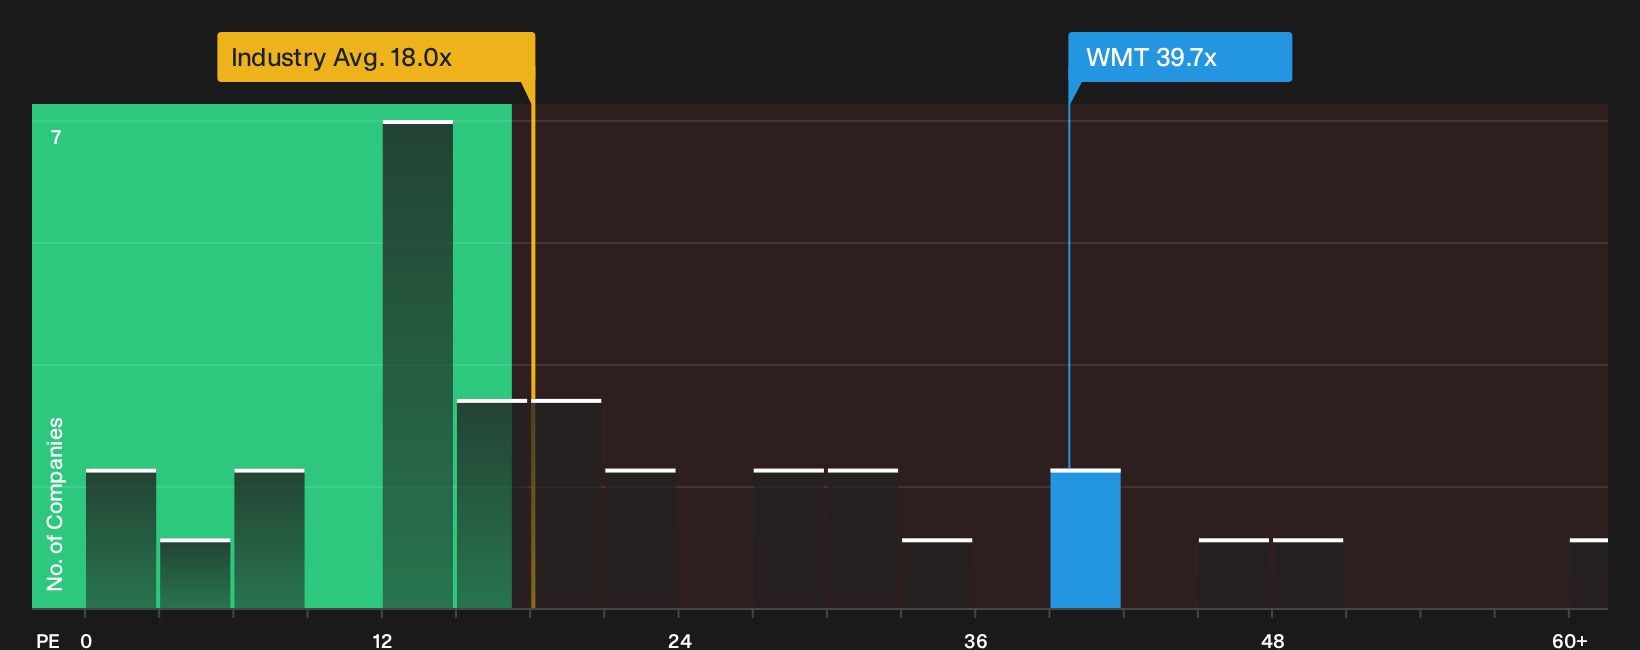Click the No. of Companies axis title

(55, 504)
